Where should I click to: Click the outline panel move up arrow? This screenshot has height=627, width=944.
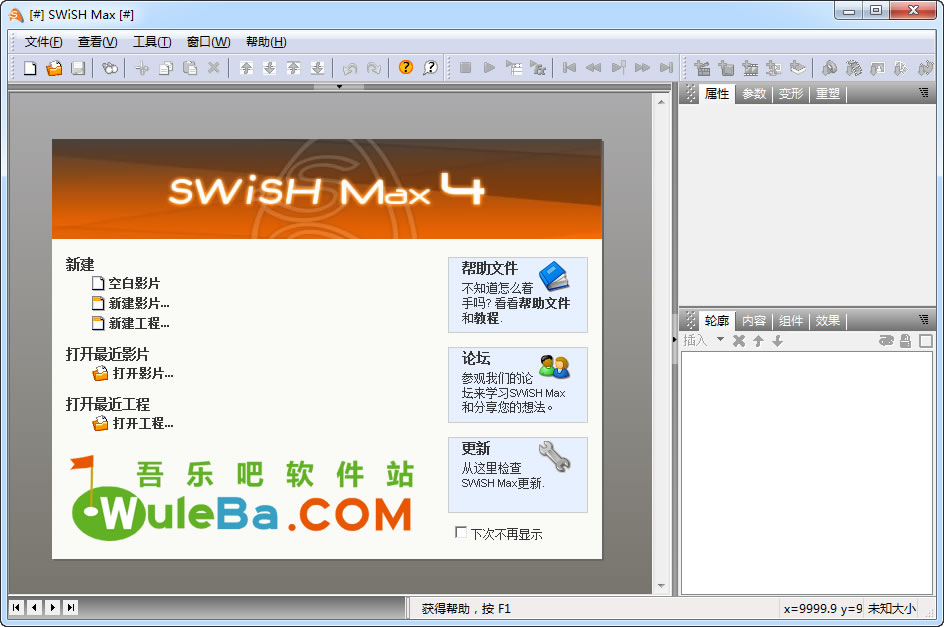coord(758,341)
